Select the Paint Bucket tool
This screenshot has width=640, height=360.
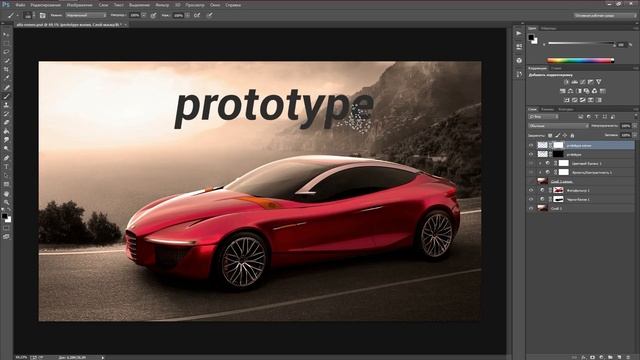(x=6, y=131)
